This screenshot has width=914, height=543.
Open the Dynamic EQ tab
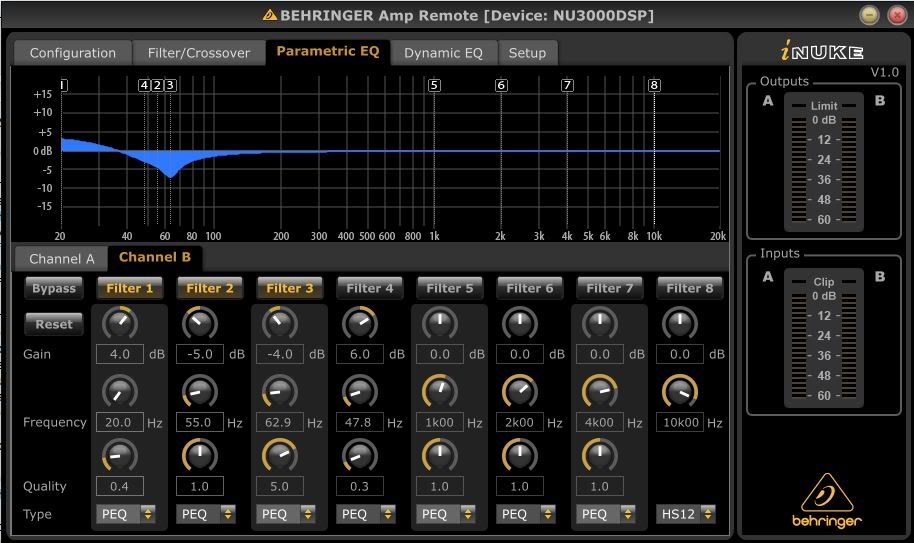[x=443, y=53]
